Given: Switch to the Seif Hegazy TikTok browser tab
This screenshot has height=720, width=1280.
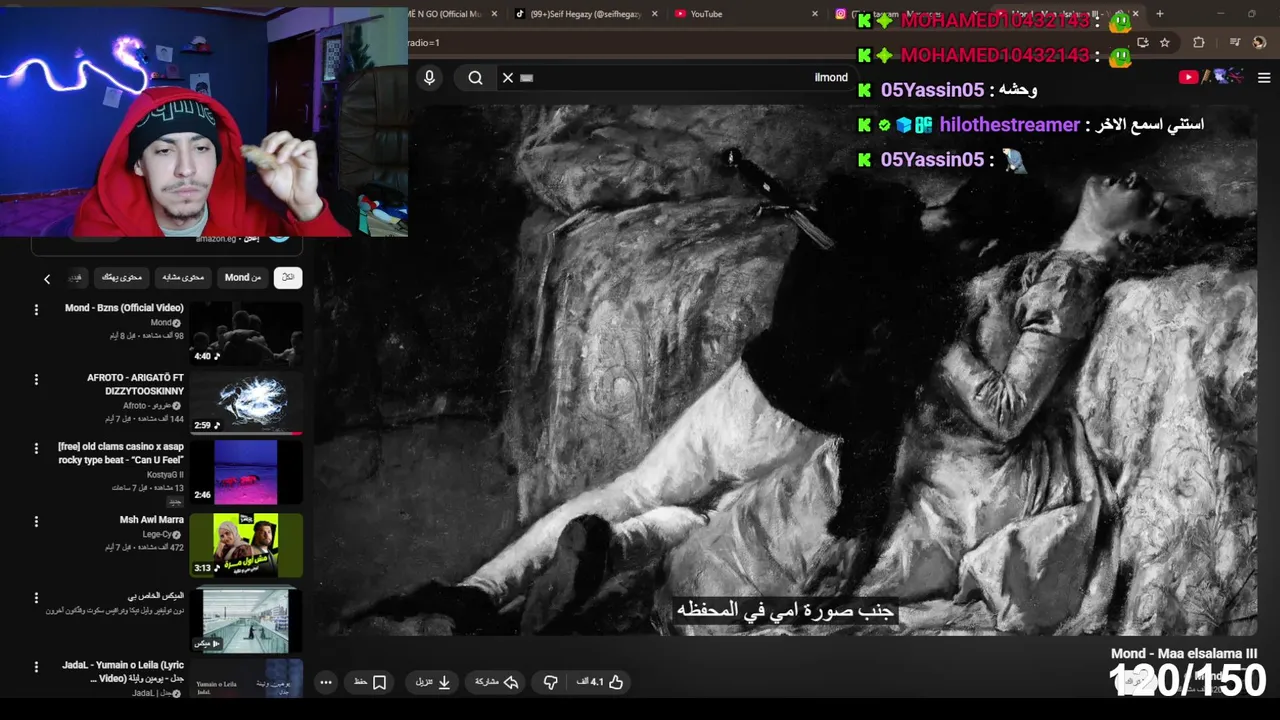Looking at the screenshot, I should tap(585, 14).
